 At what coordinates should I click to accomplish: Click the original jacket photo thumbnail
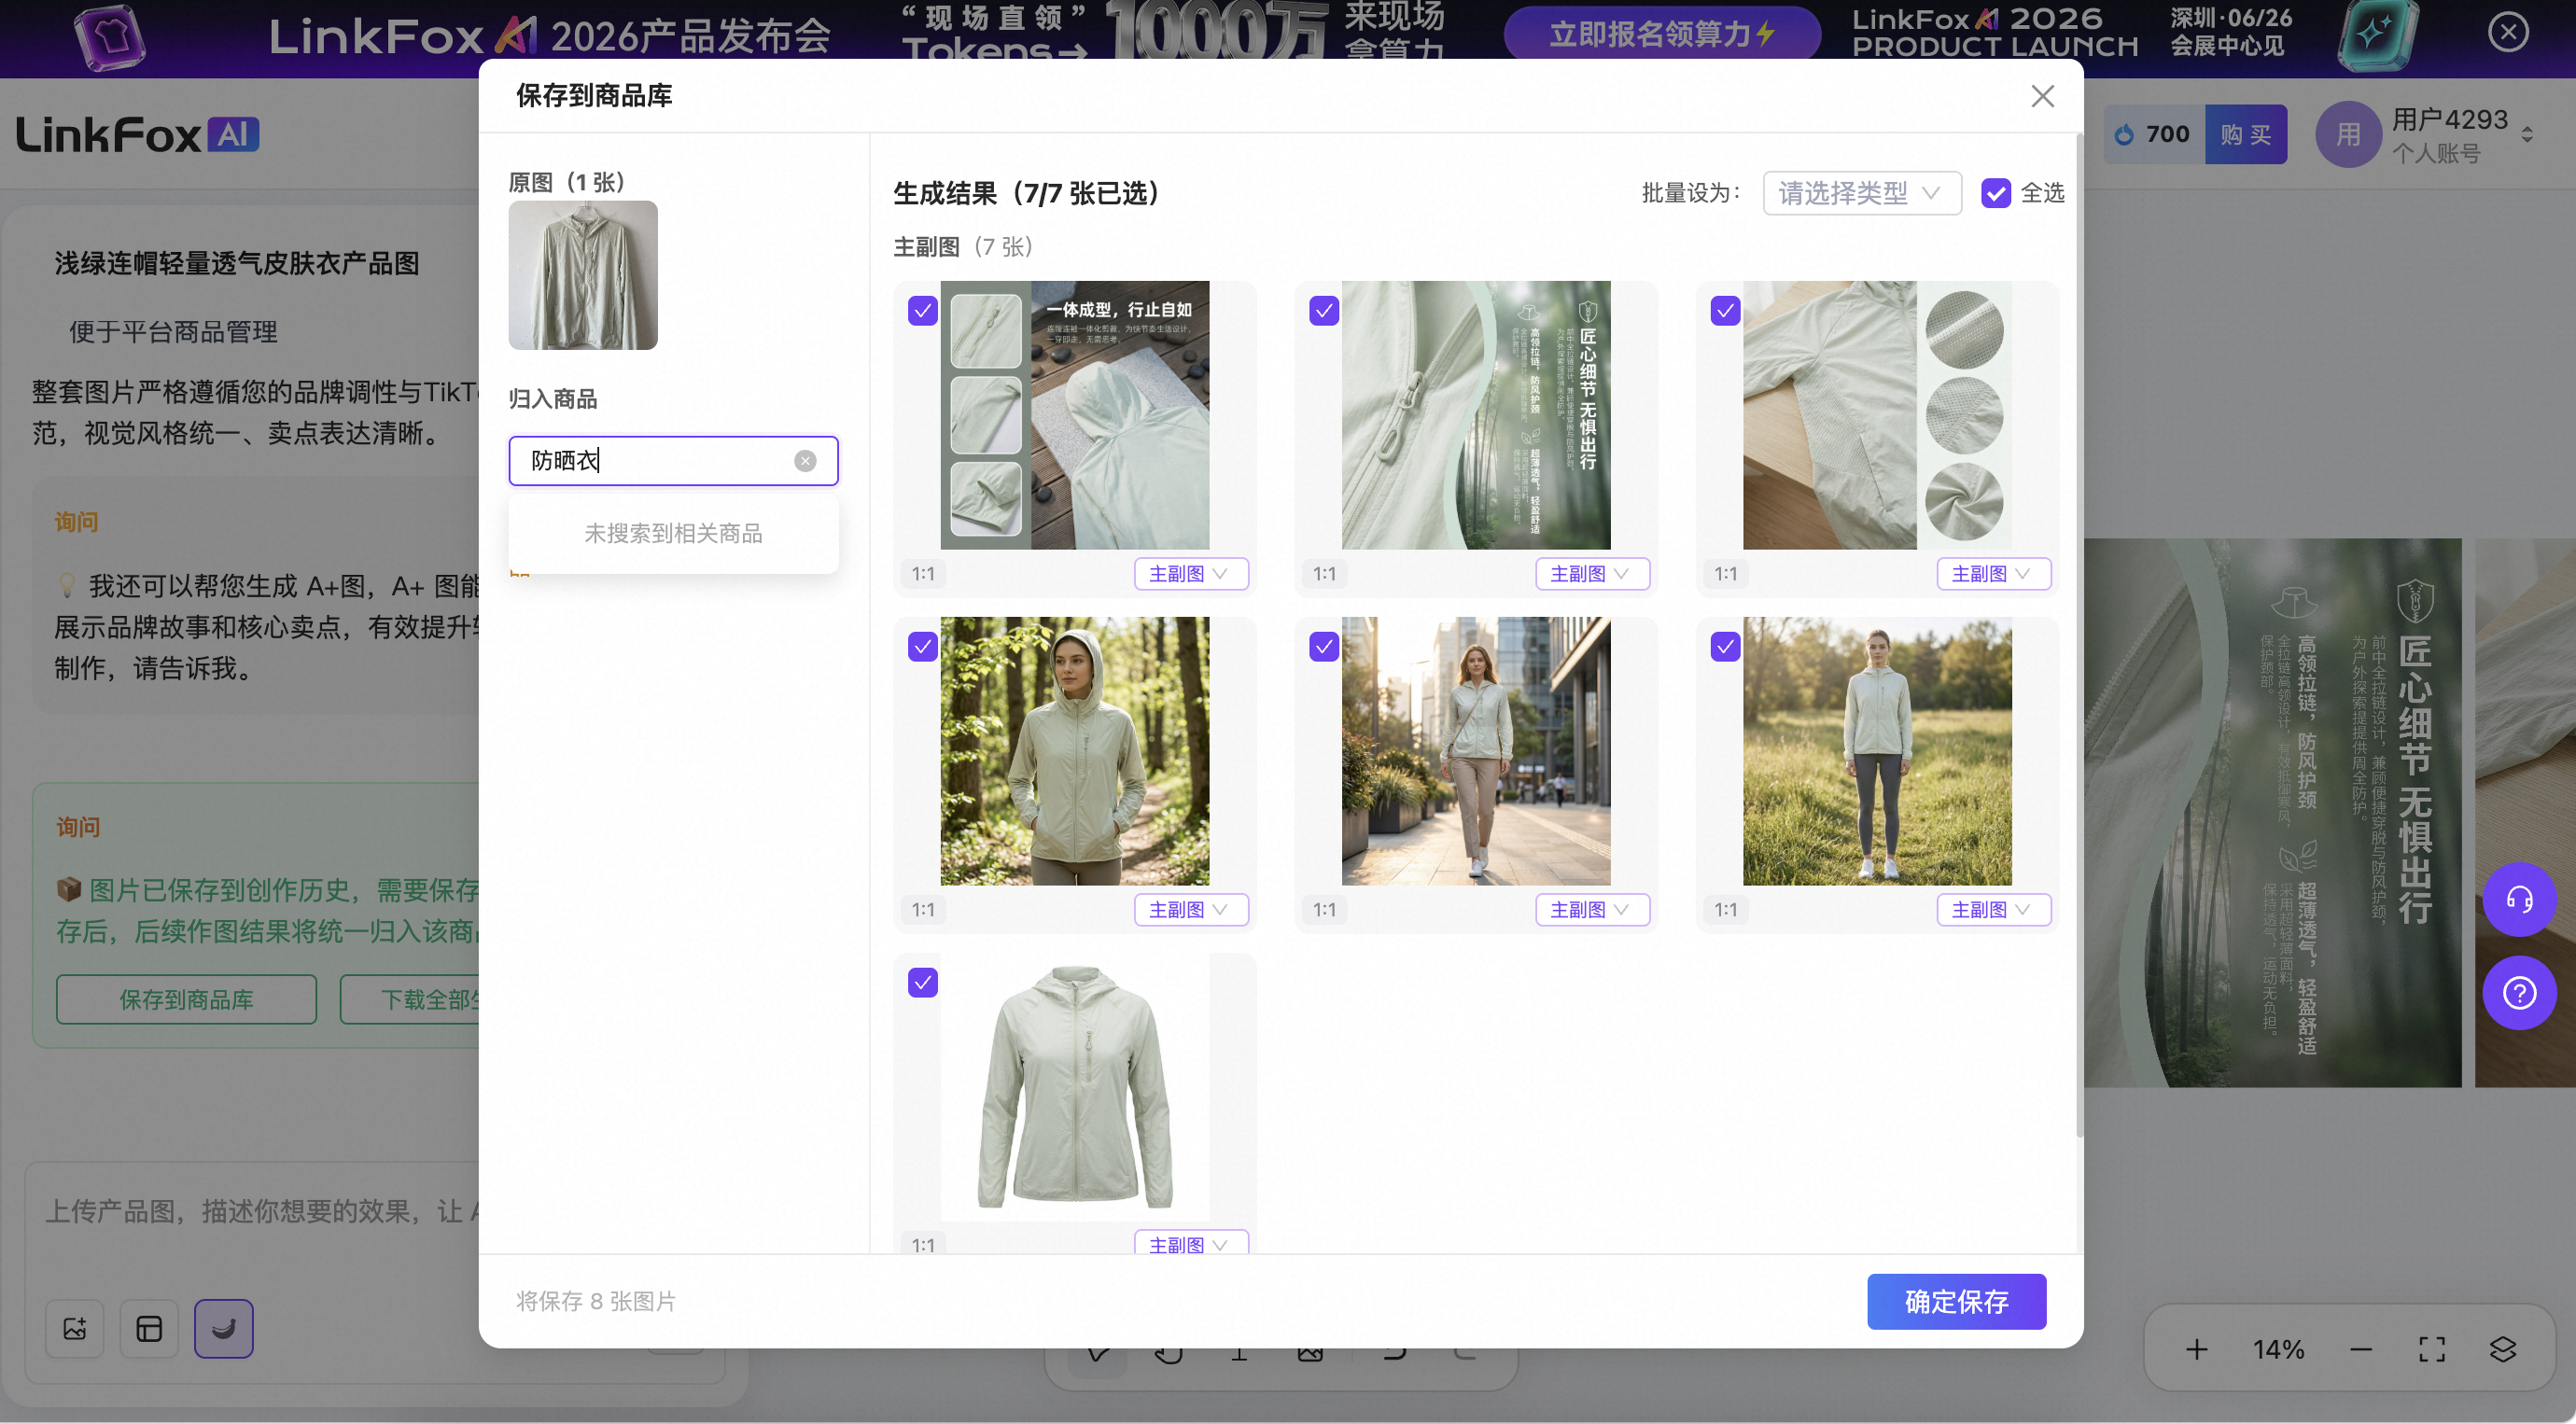point(583,275)
